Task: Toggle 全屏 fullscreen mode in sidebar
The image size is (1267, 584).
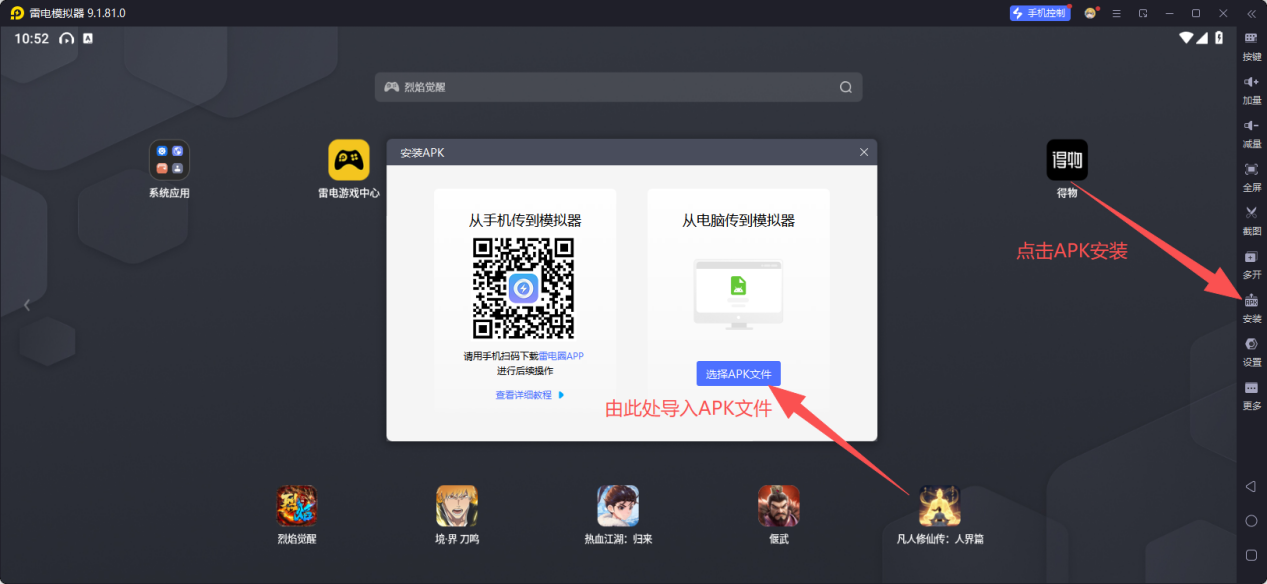Action: [x=1251, y=175]
